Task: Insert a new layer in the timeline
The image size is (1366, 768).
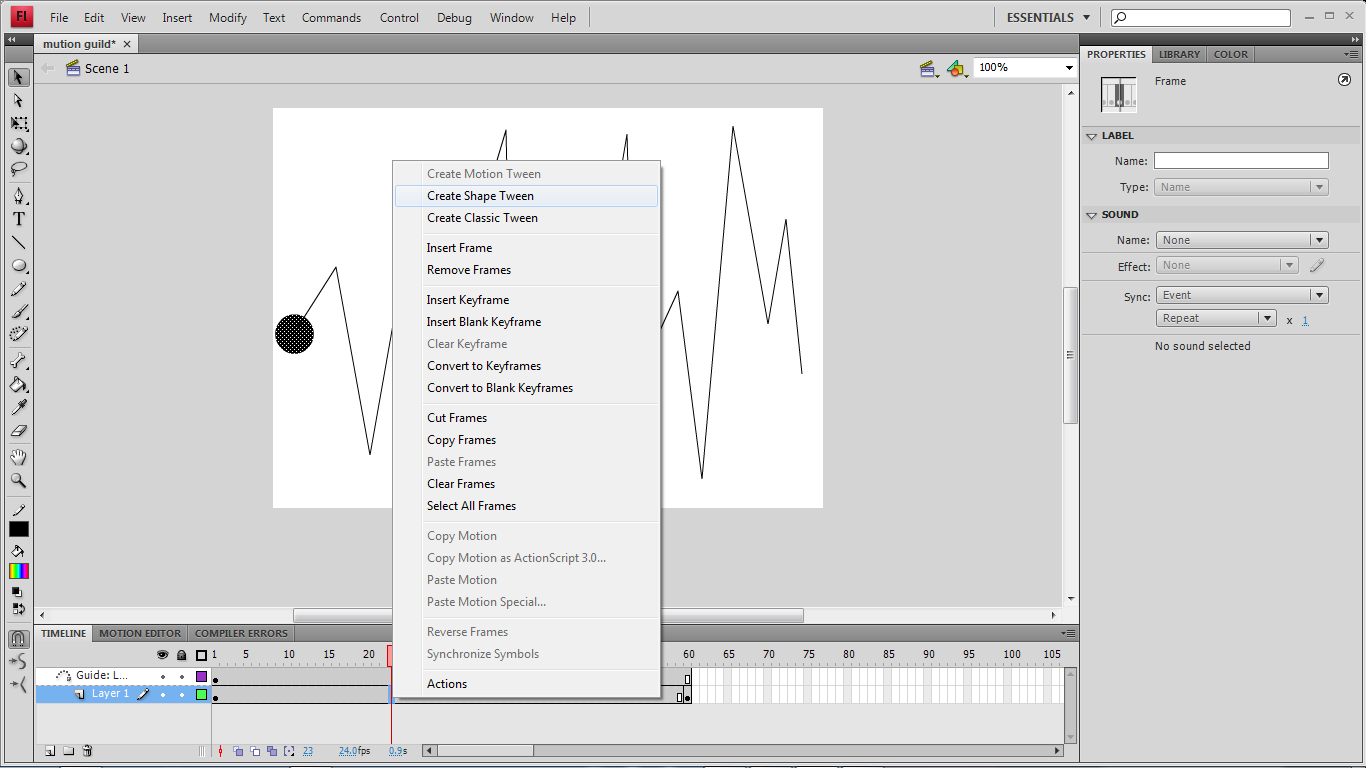Action: click(x=48, y=750)
